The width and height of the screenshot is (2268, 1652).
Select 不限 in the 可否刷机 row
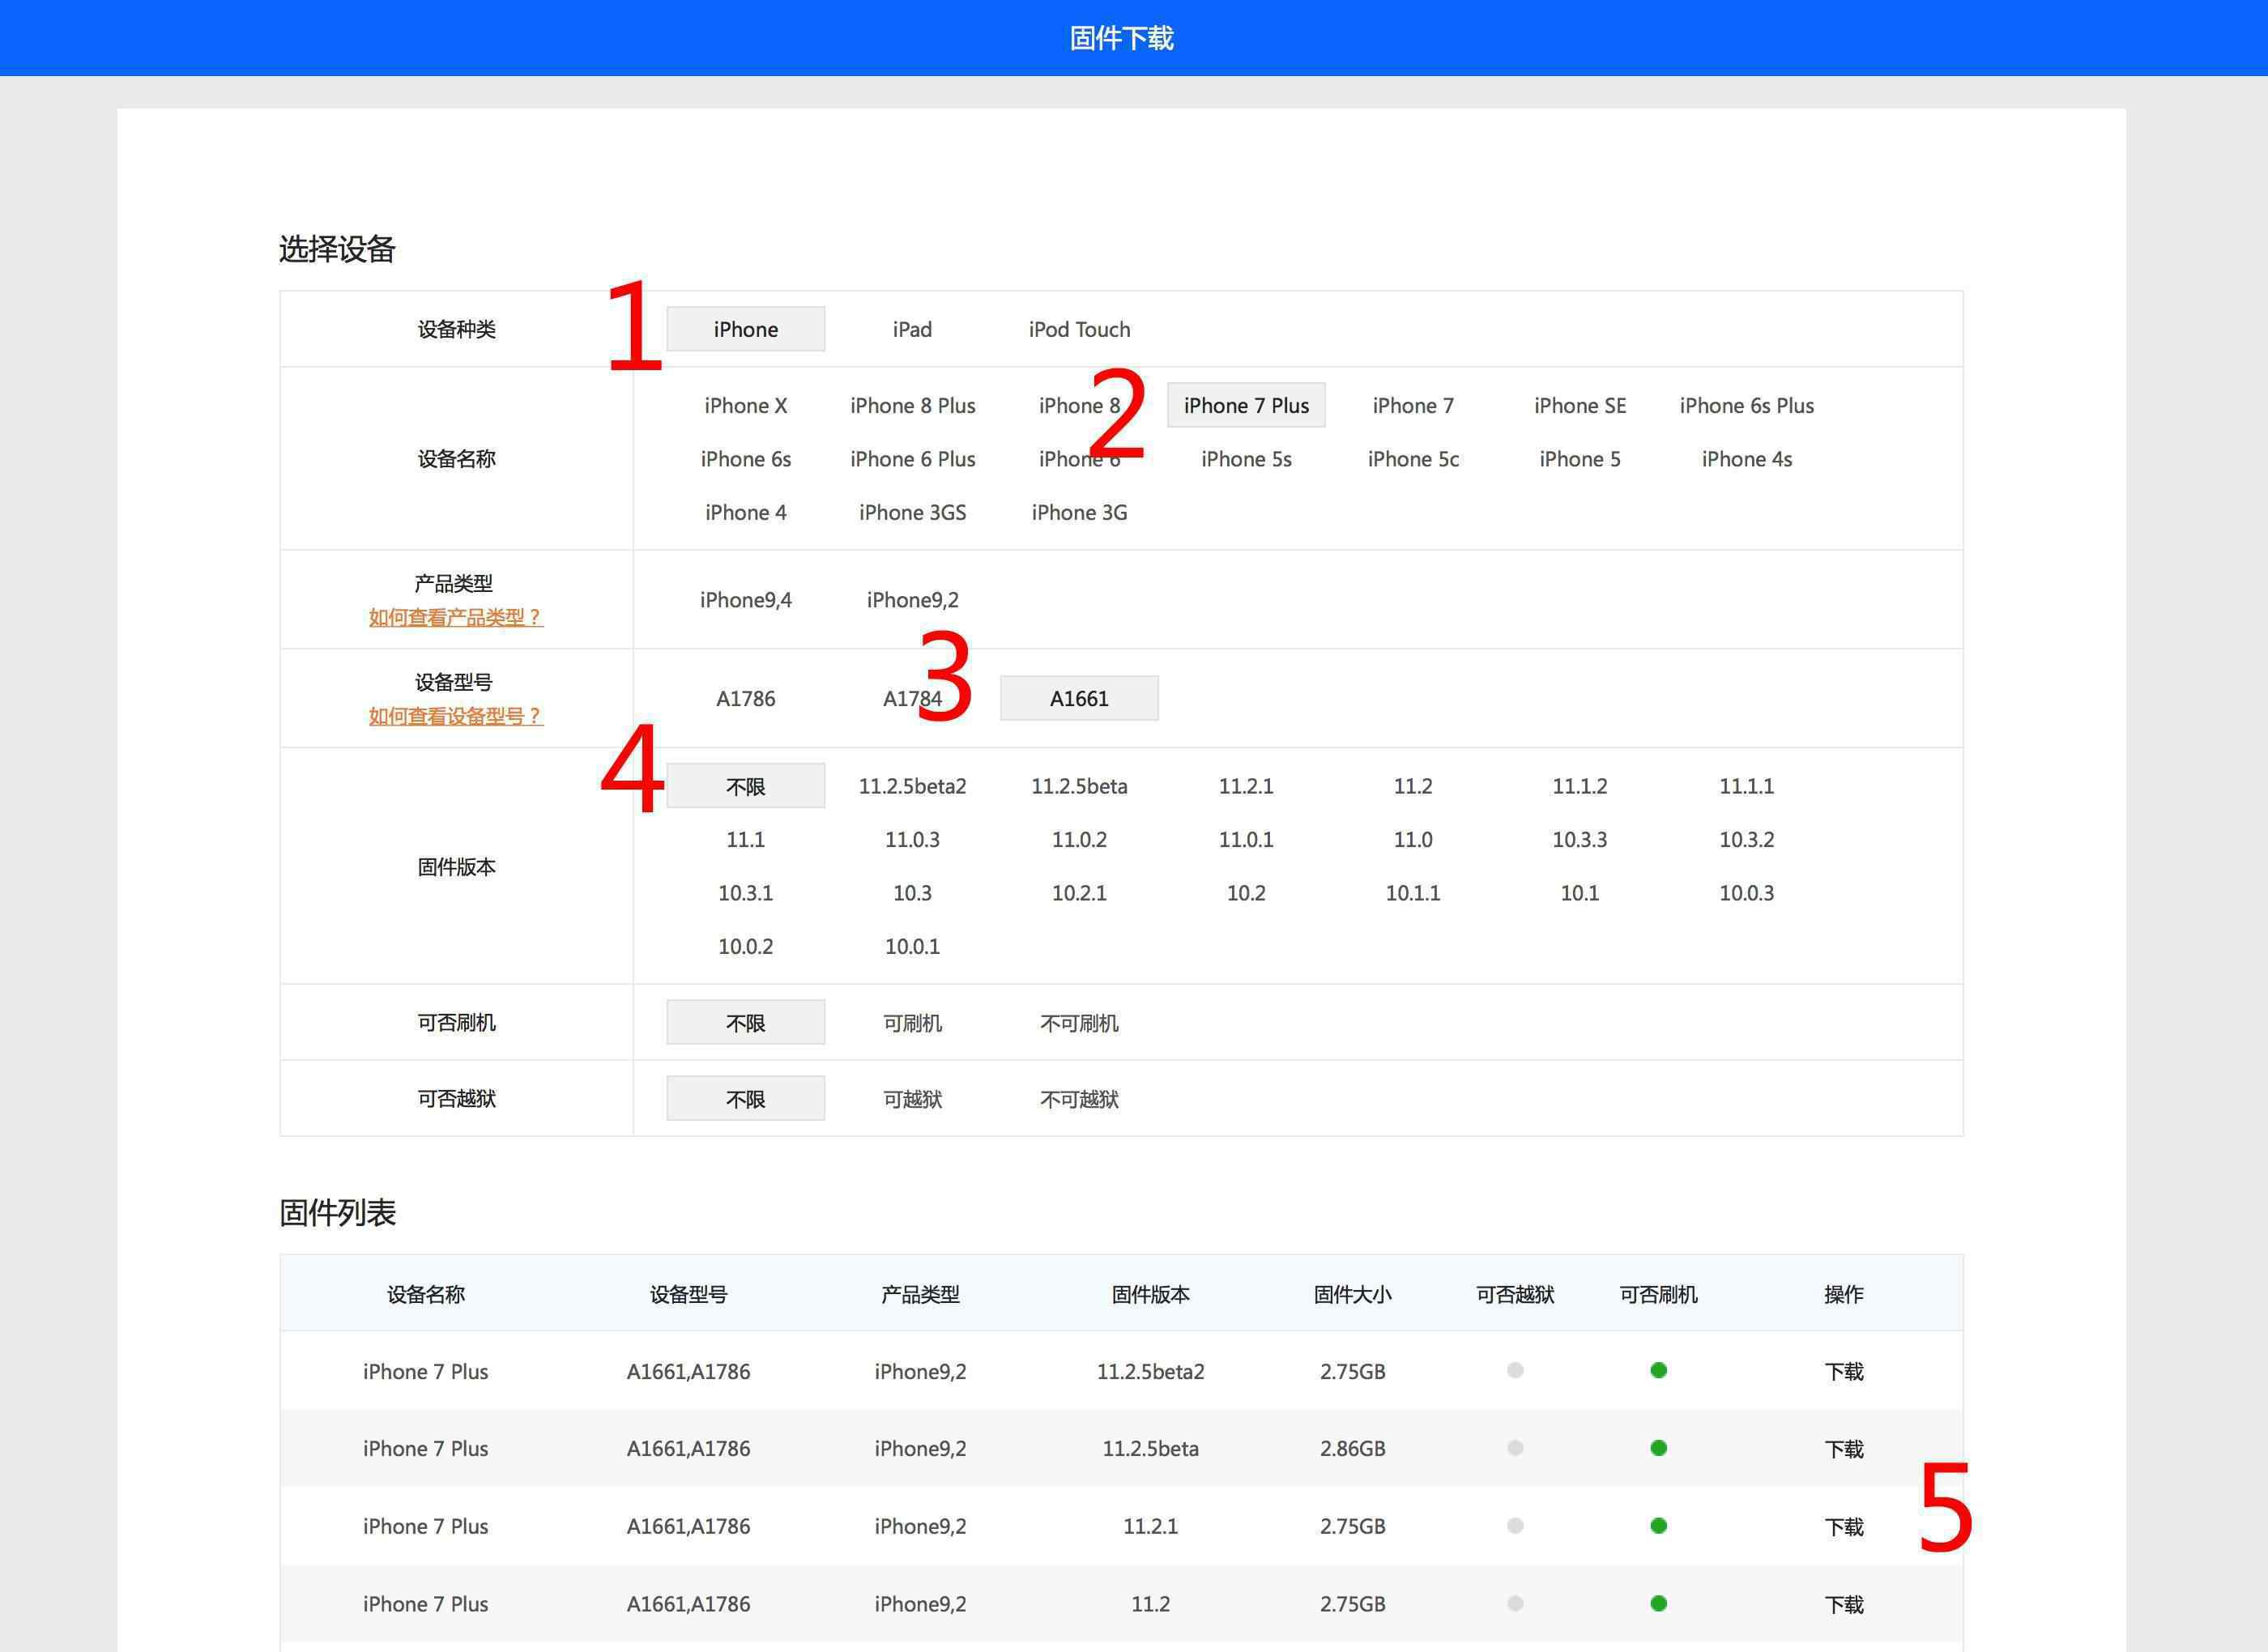click(x=745, y=1022)
